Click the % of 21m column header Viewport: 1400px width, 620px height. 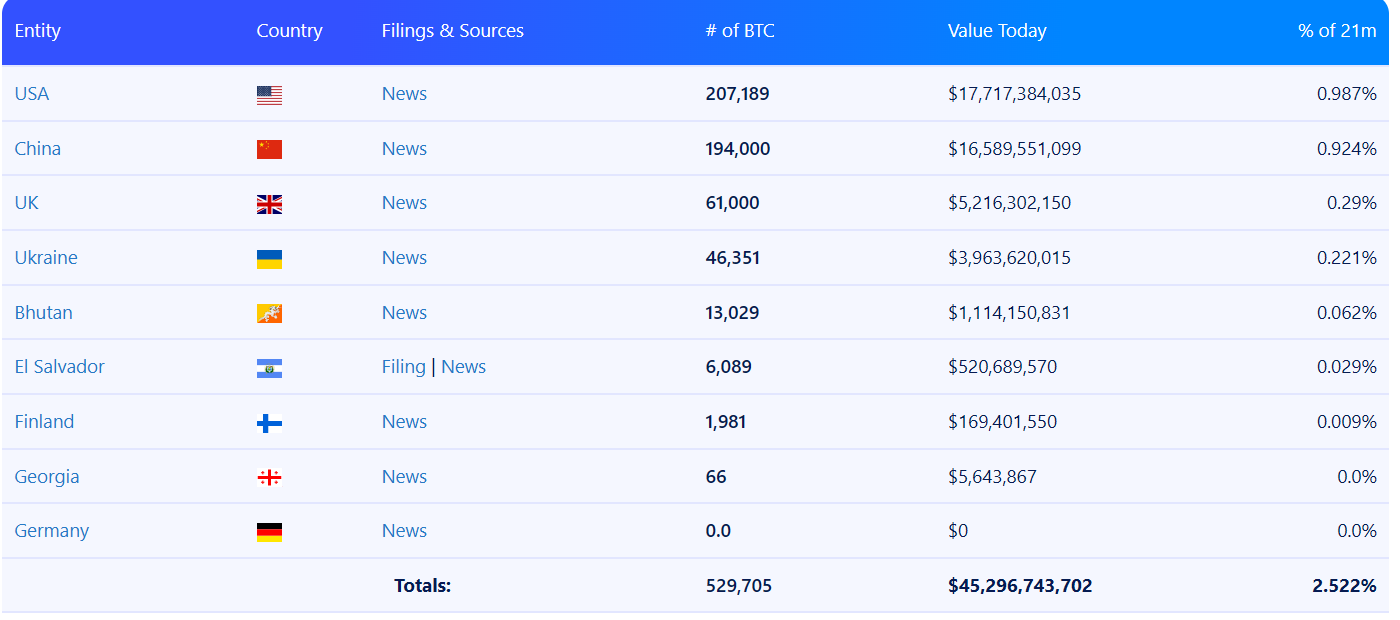[1337, 31]
